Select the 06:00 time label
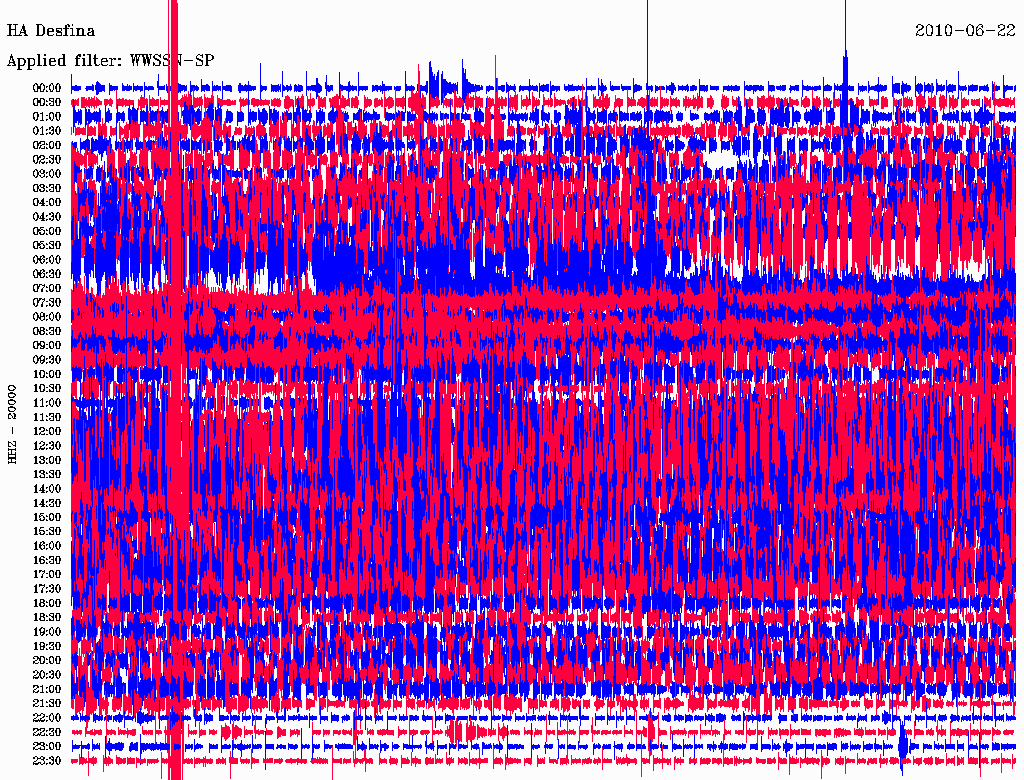Screen dimensions: 1024x780 pyautogui.click(x=47, y=259)
